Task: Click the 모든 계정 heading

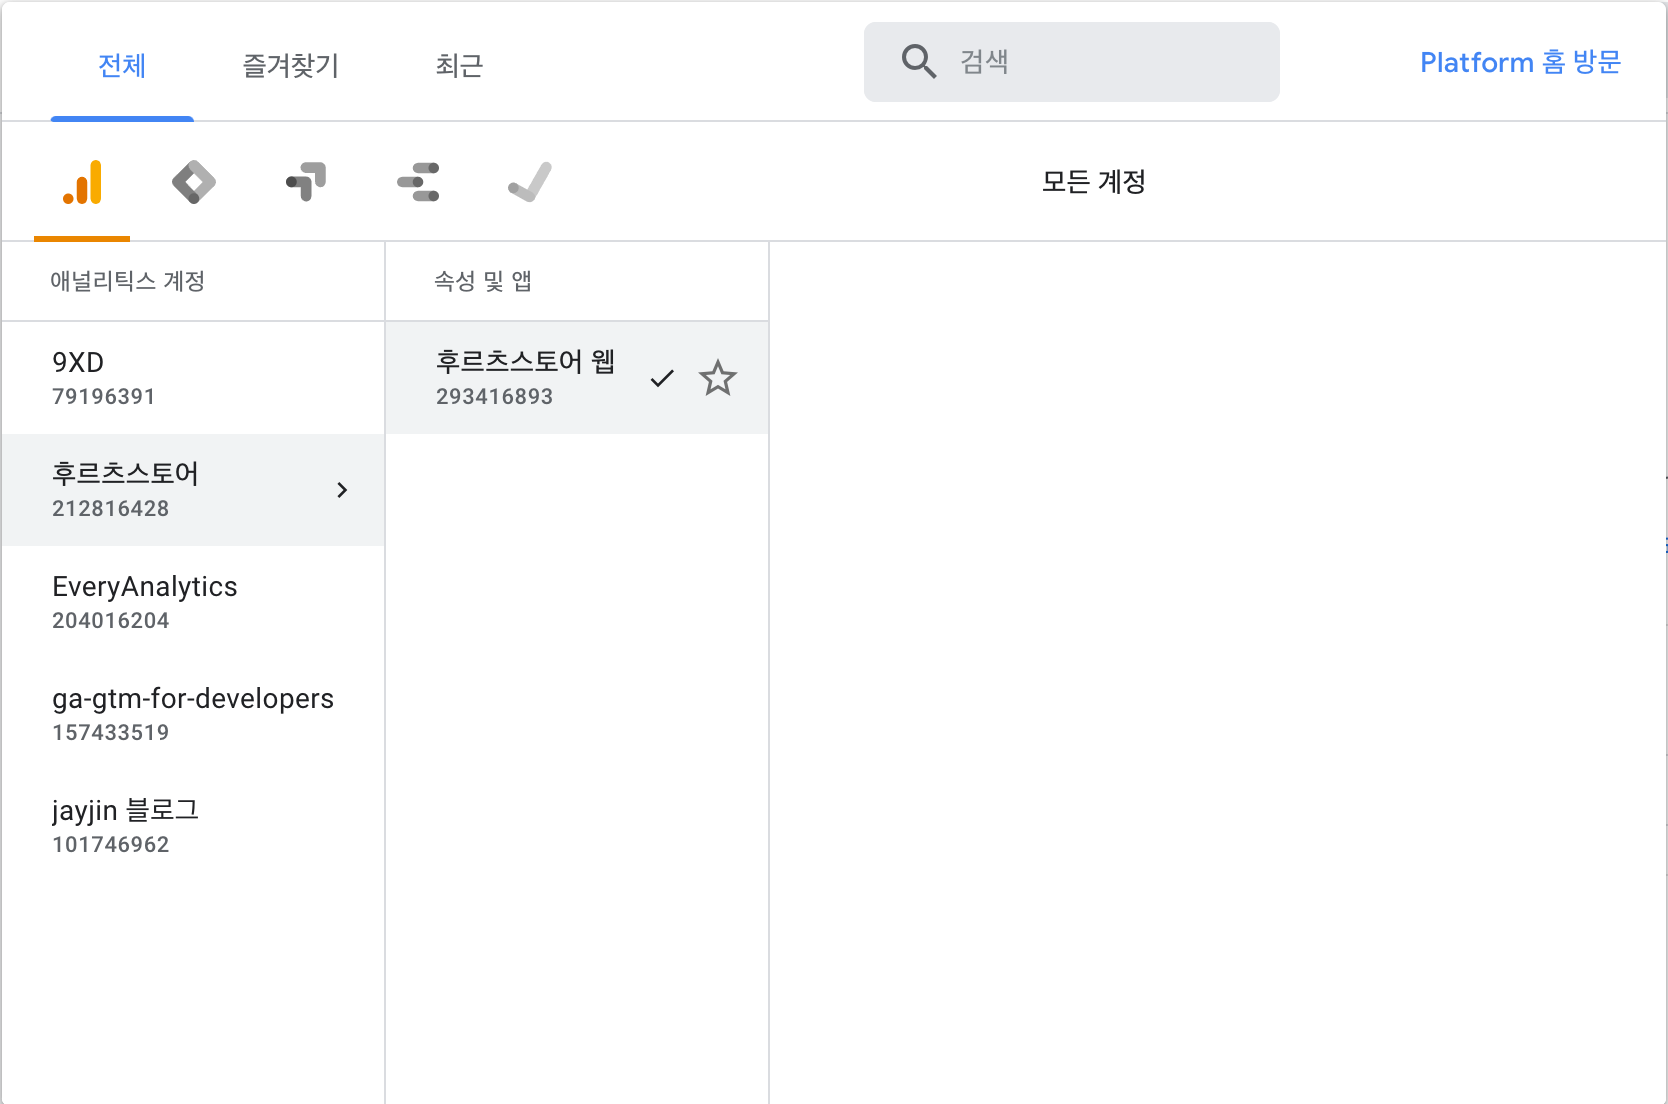Action: pos(1094,182)
